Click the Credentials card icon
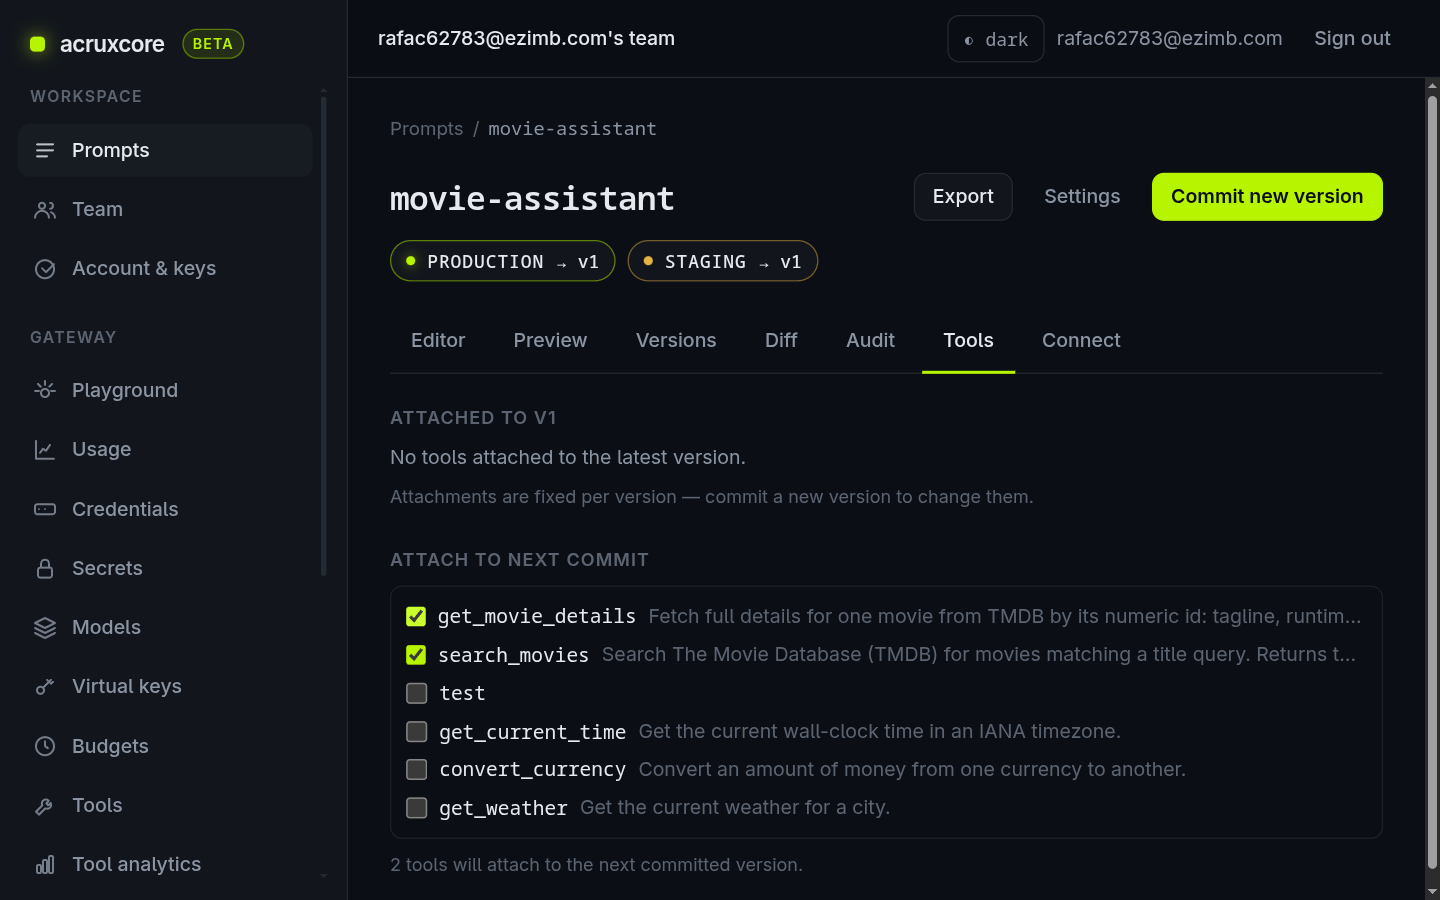This screenshot has width=1440, height=900. click(45, 509)
